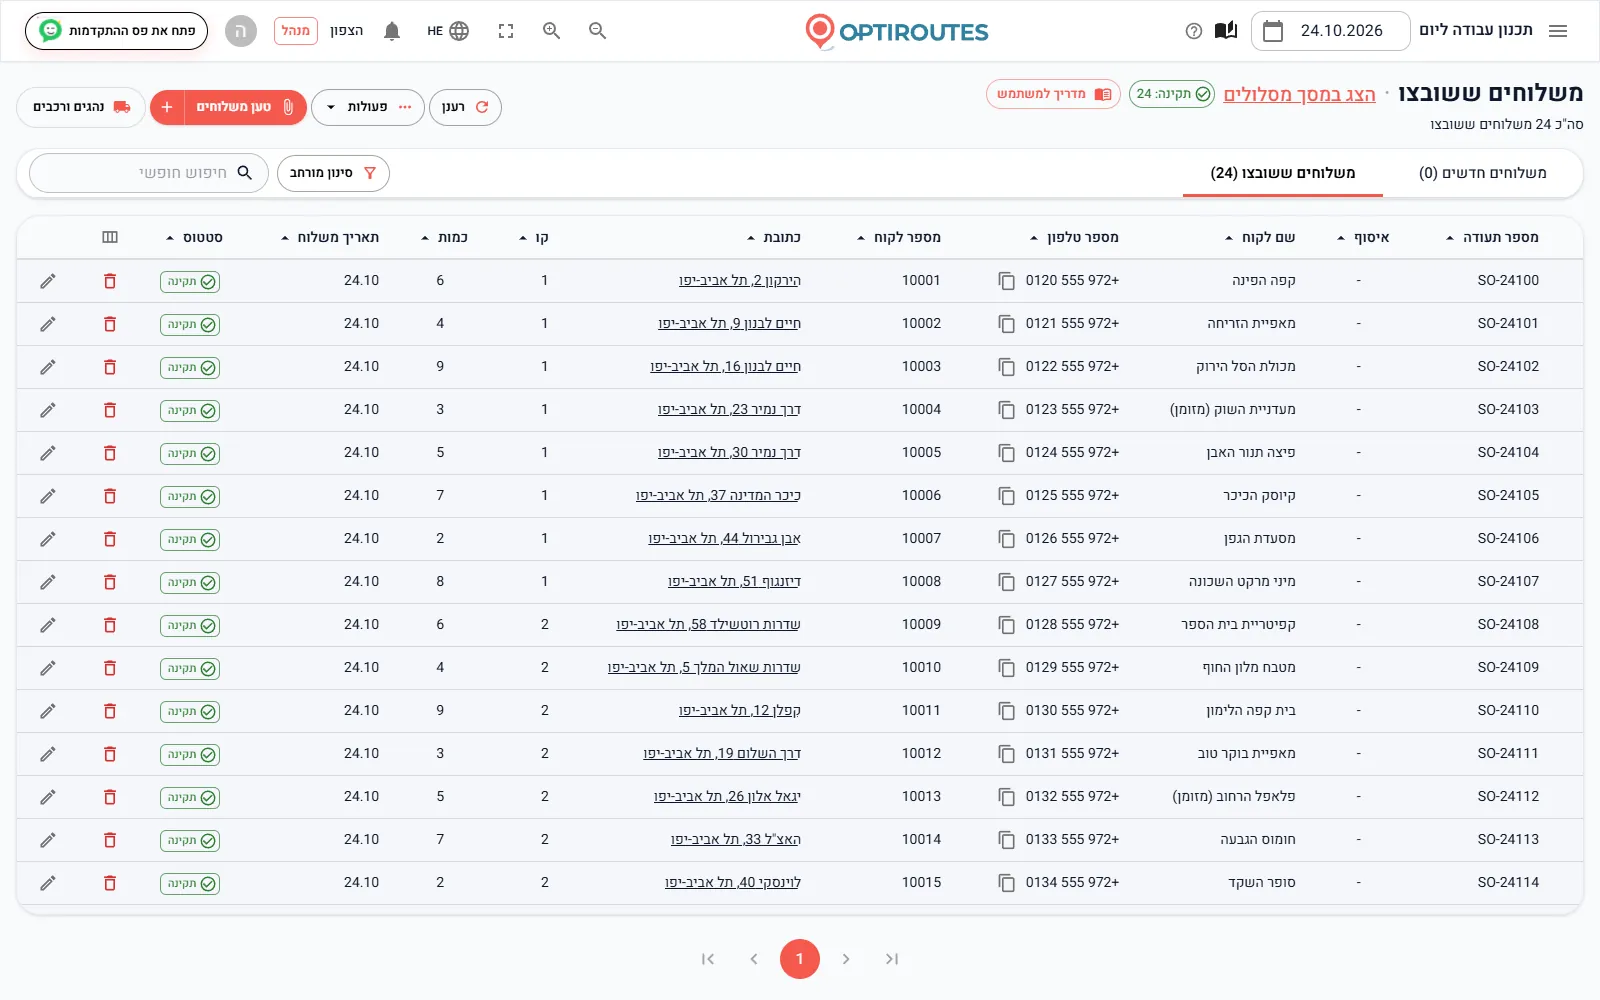Open the language globe selector HE
Viewport: 1600px width, 1000px height.
[448, 31]
